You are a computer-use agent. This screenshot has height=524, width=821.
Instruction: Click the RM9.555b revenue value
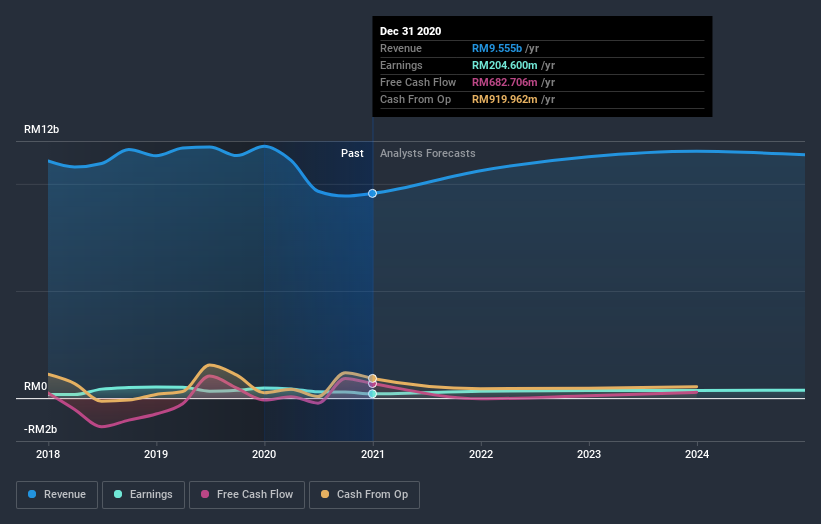pos(497,48)
